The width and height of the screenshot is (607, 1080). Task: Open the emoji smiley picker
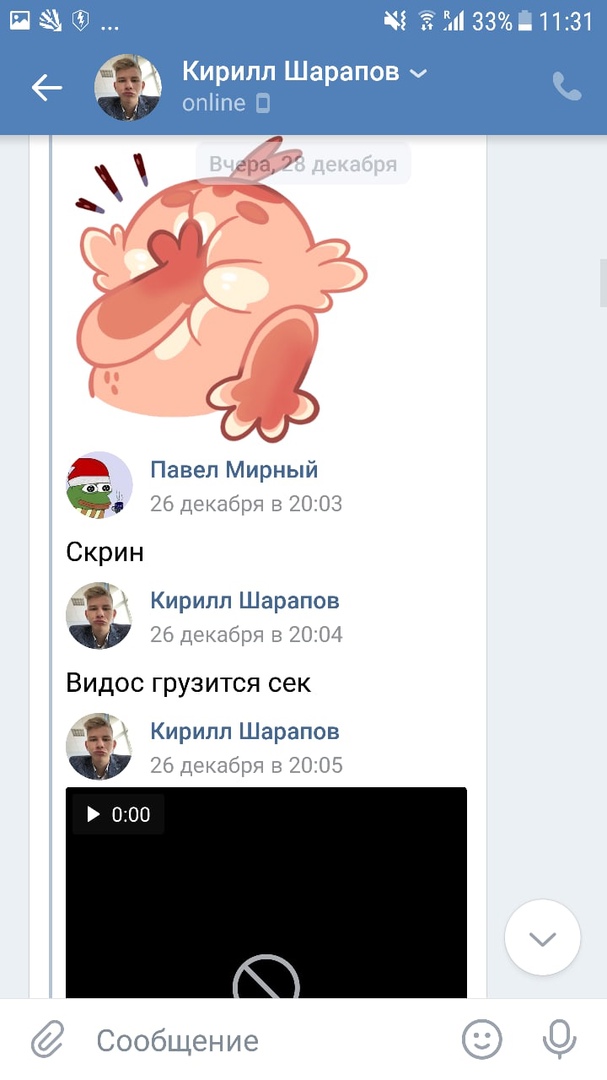(x=482, y=1039)
